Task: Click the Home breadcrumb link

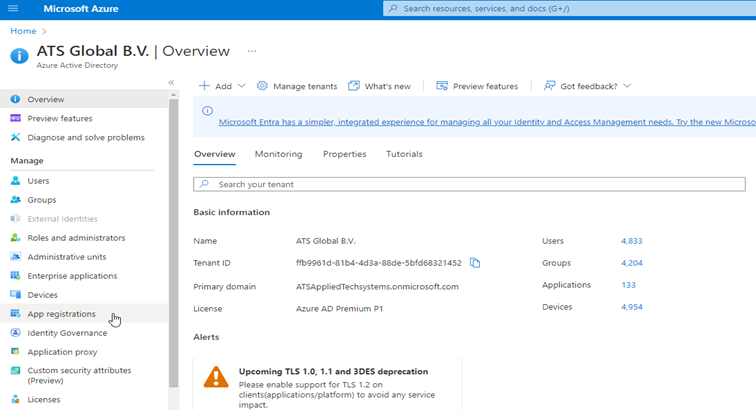Action: (x=23, y=31)
